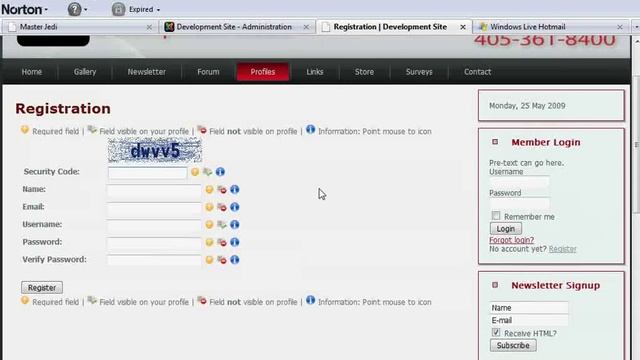
Task: Click the Verify Password input field
Action: click(x=154, y=260)
